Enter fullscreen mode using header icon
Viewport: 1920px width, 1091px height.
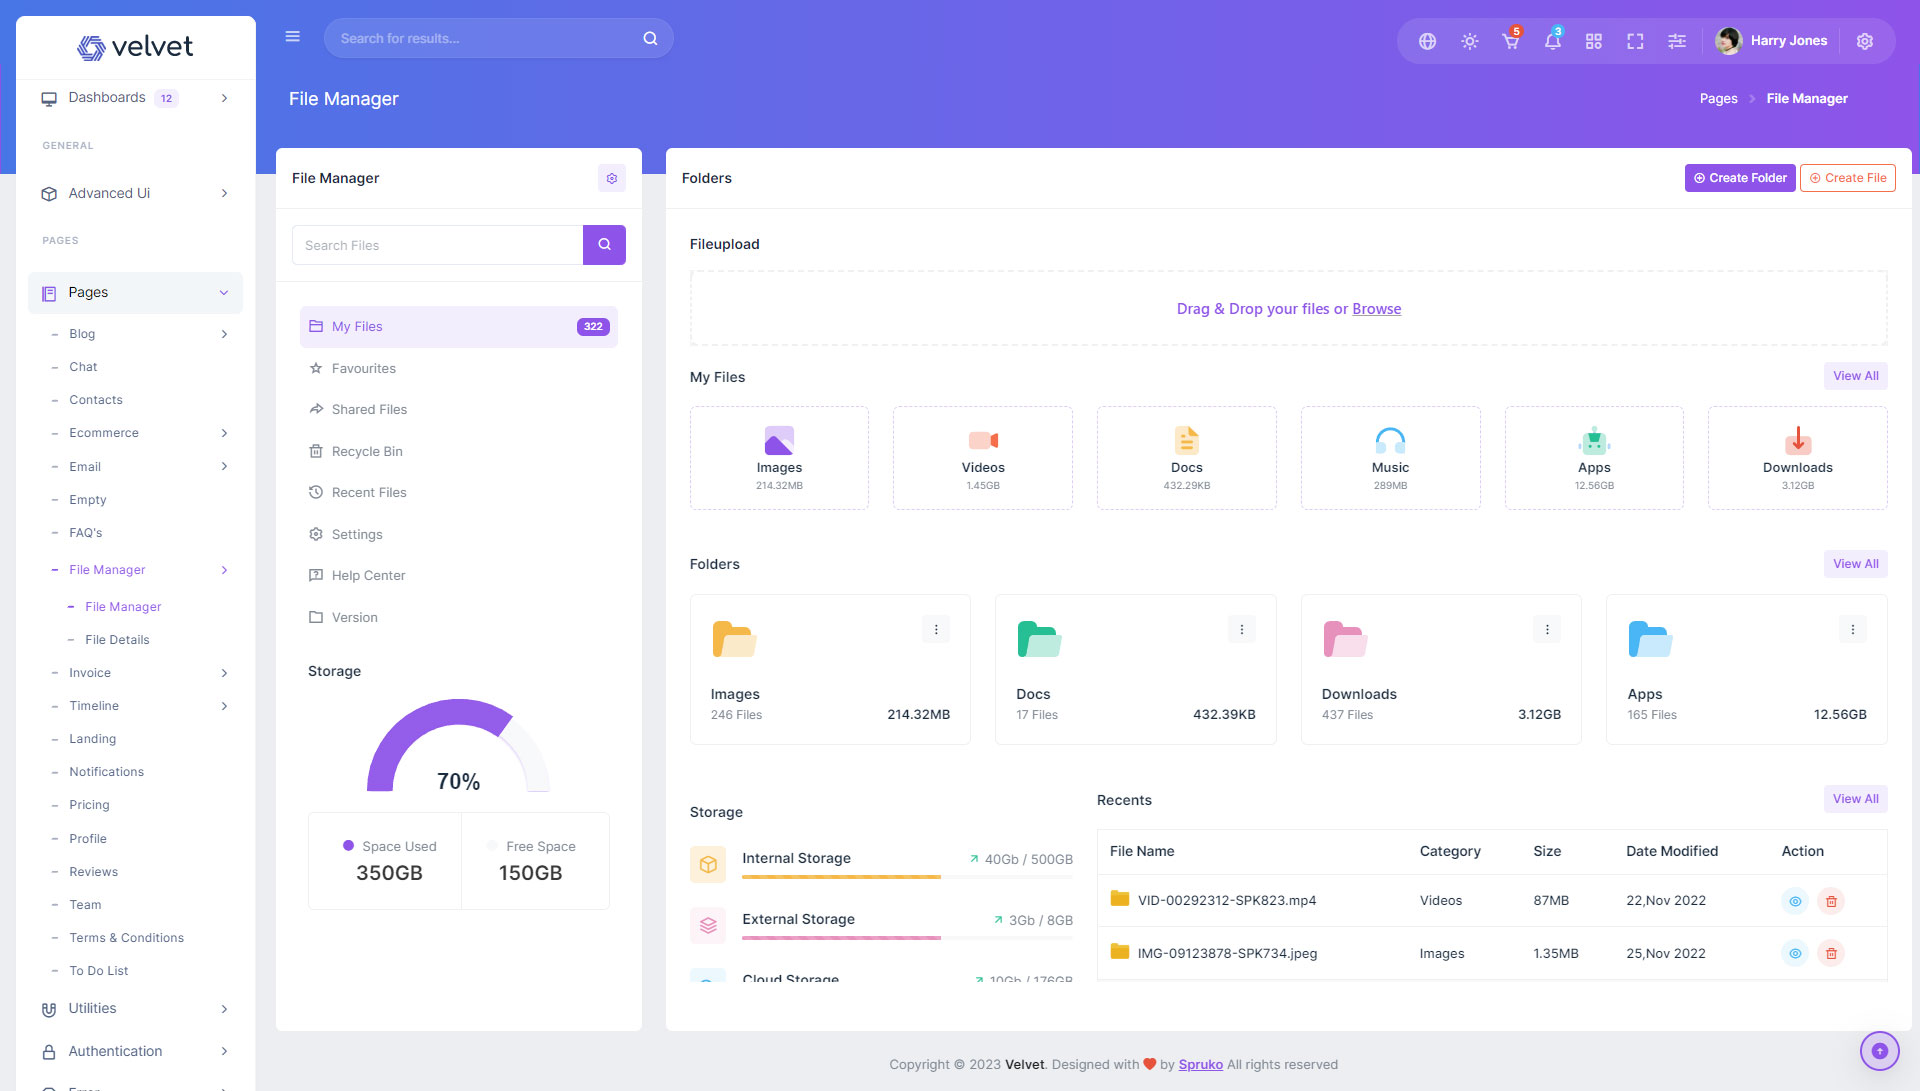pos(1635,41)
